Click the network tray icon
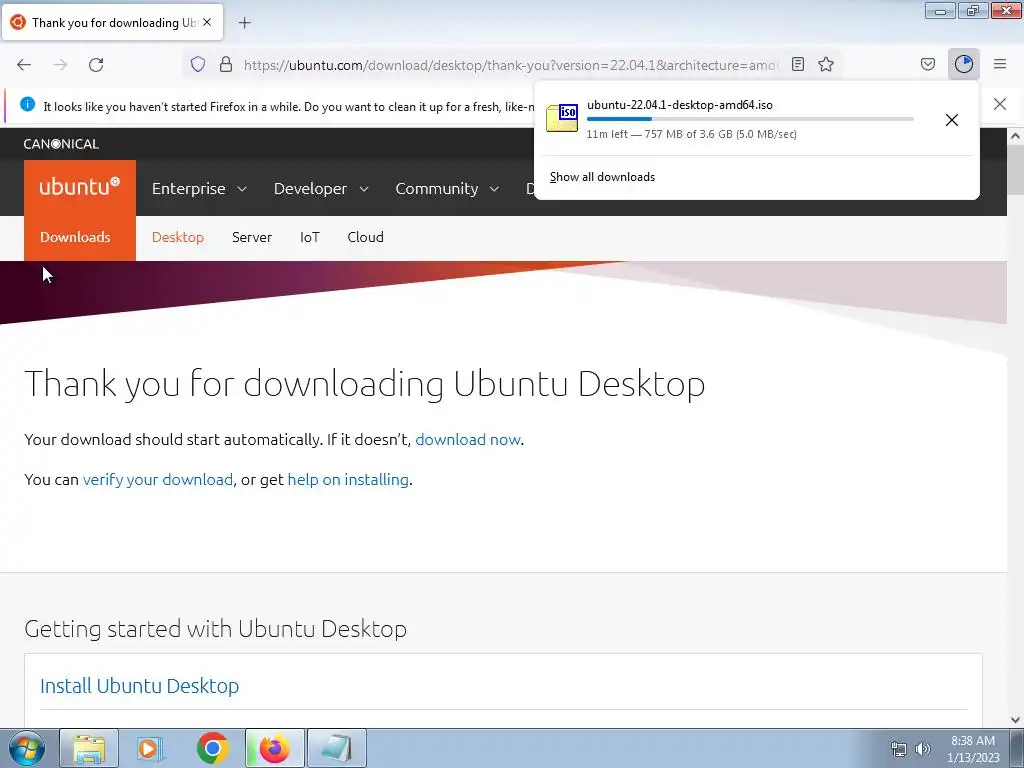1024x768 pixels. (x=899, y=749)
